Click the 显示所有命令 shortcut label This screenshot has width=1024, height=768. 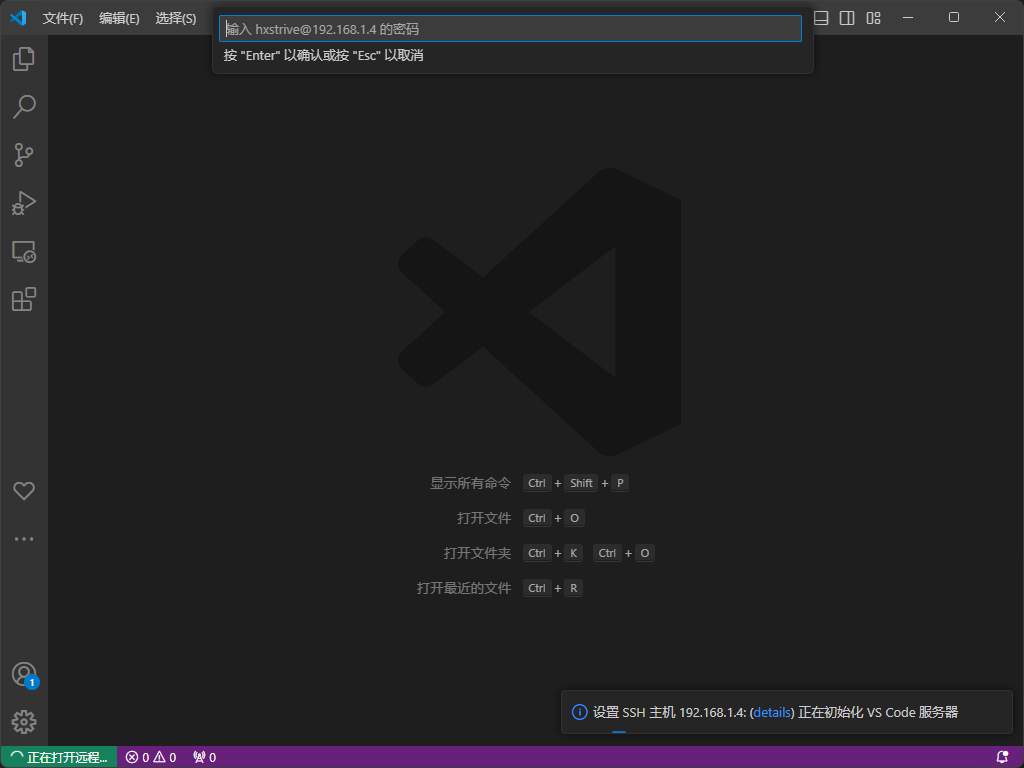point(470,483)
